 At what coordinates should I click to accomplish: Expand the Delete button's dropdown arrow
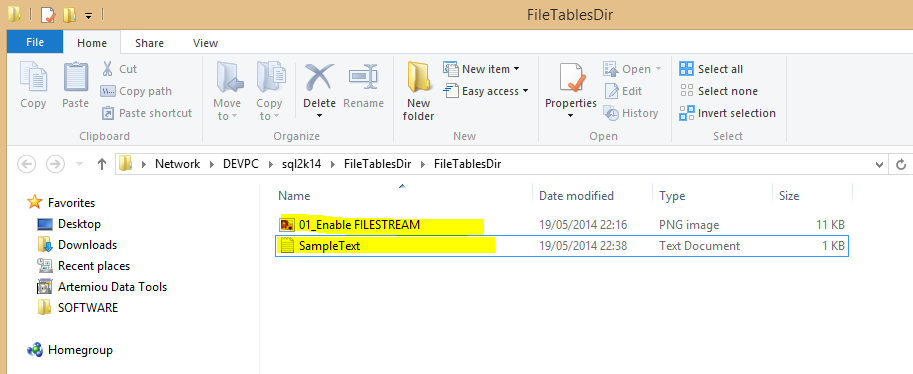[x=319, y=116]
